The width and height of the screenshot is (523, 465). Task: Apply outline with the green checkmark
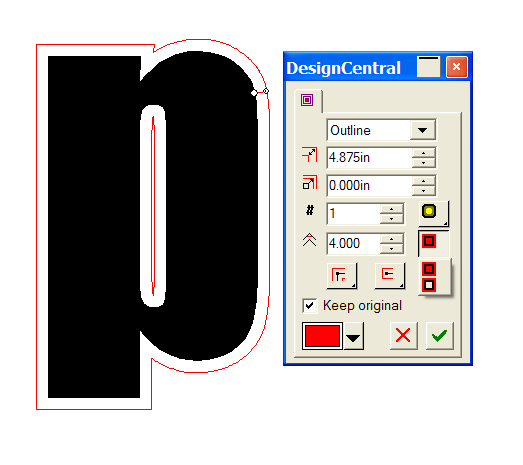click(440, 336)
